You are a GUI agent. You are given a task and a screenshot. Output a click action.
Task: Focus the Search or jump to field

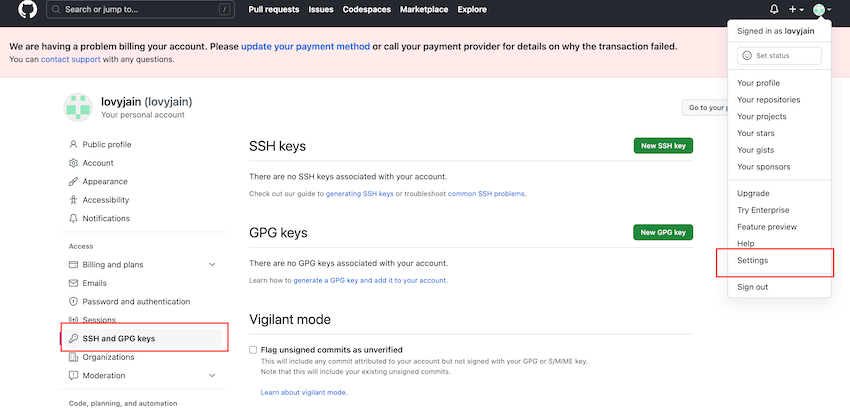[x=140, y=9]
